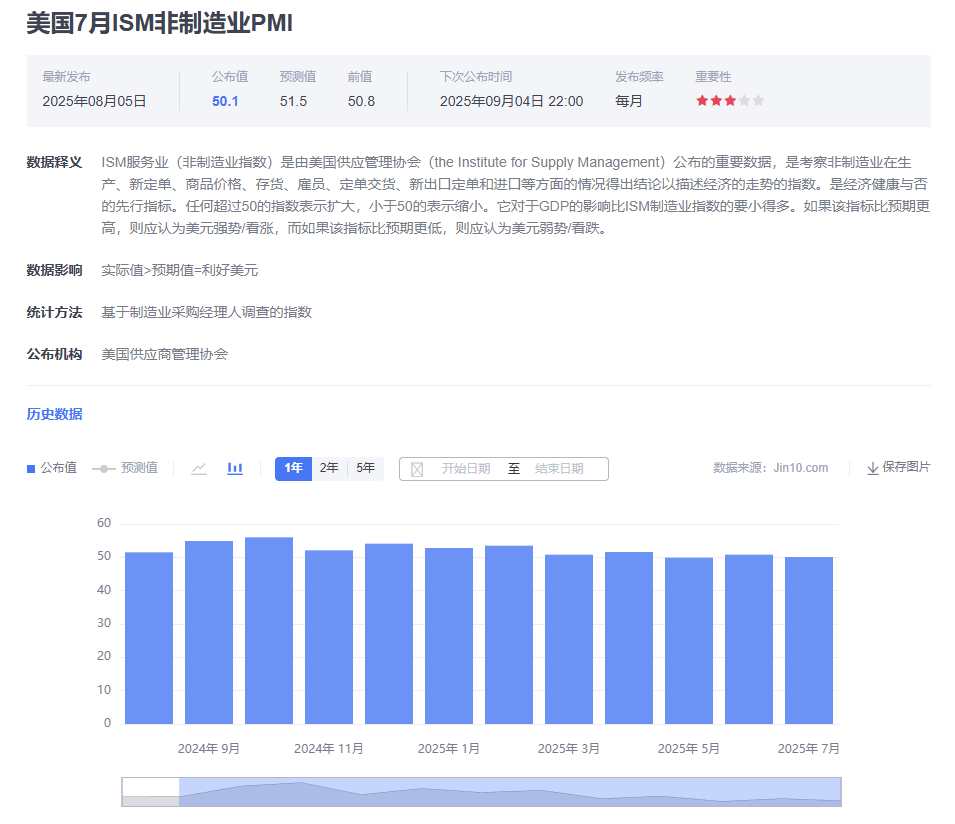The image size is (955, 824).
Task: Click the calendar icon in the date range
Action: pyautogui.click(x=417, y=469)
